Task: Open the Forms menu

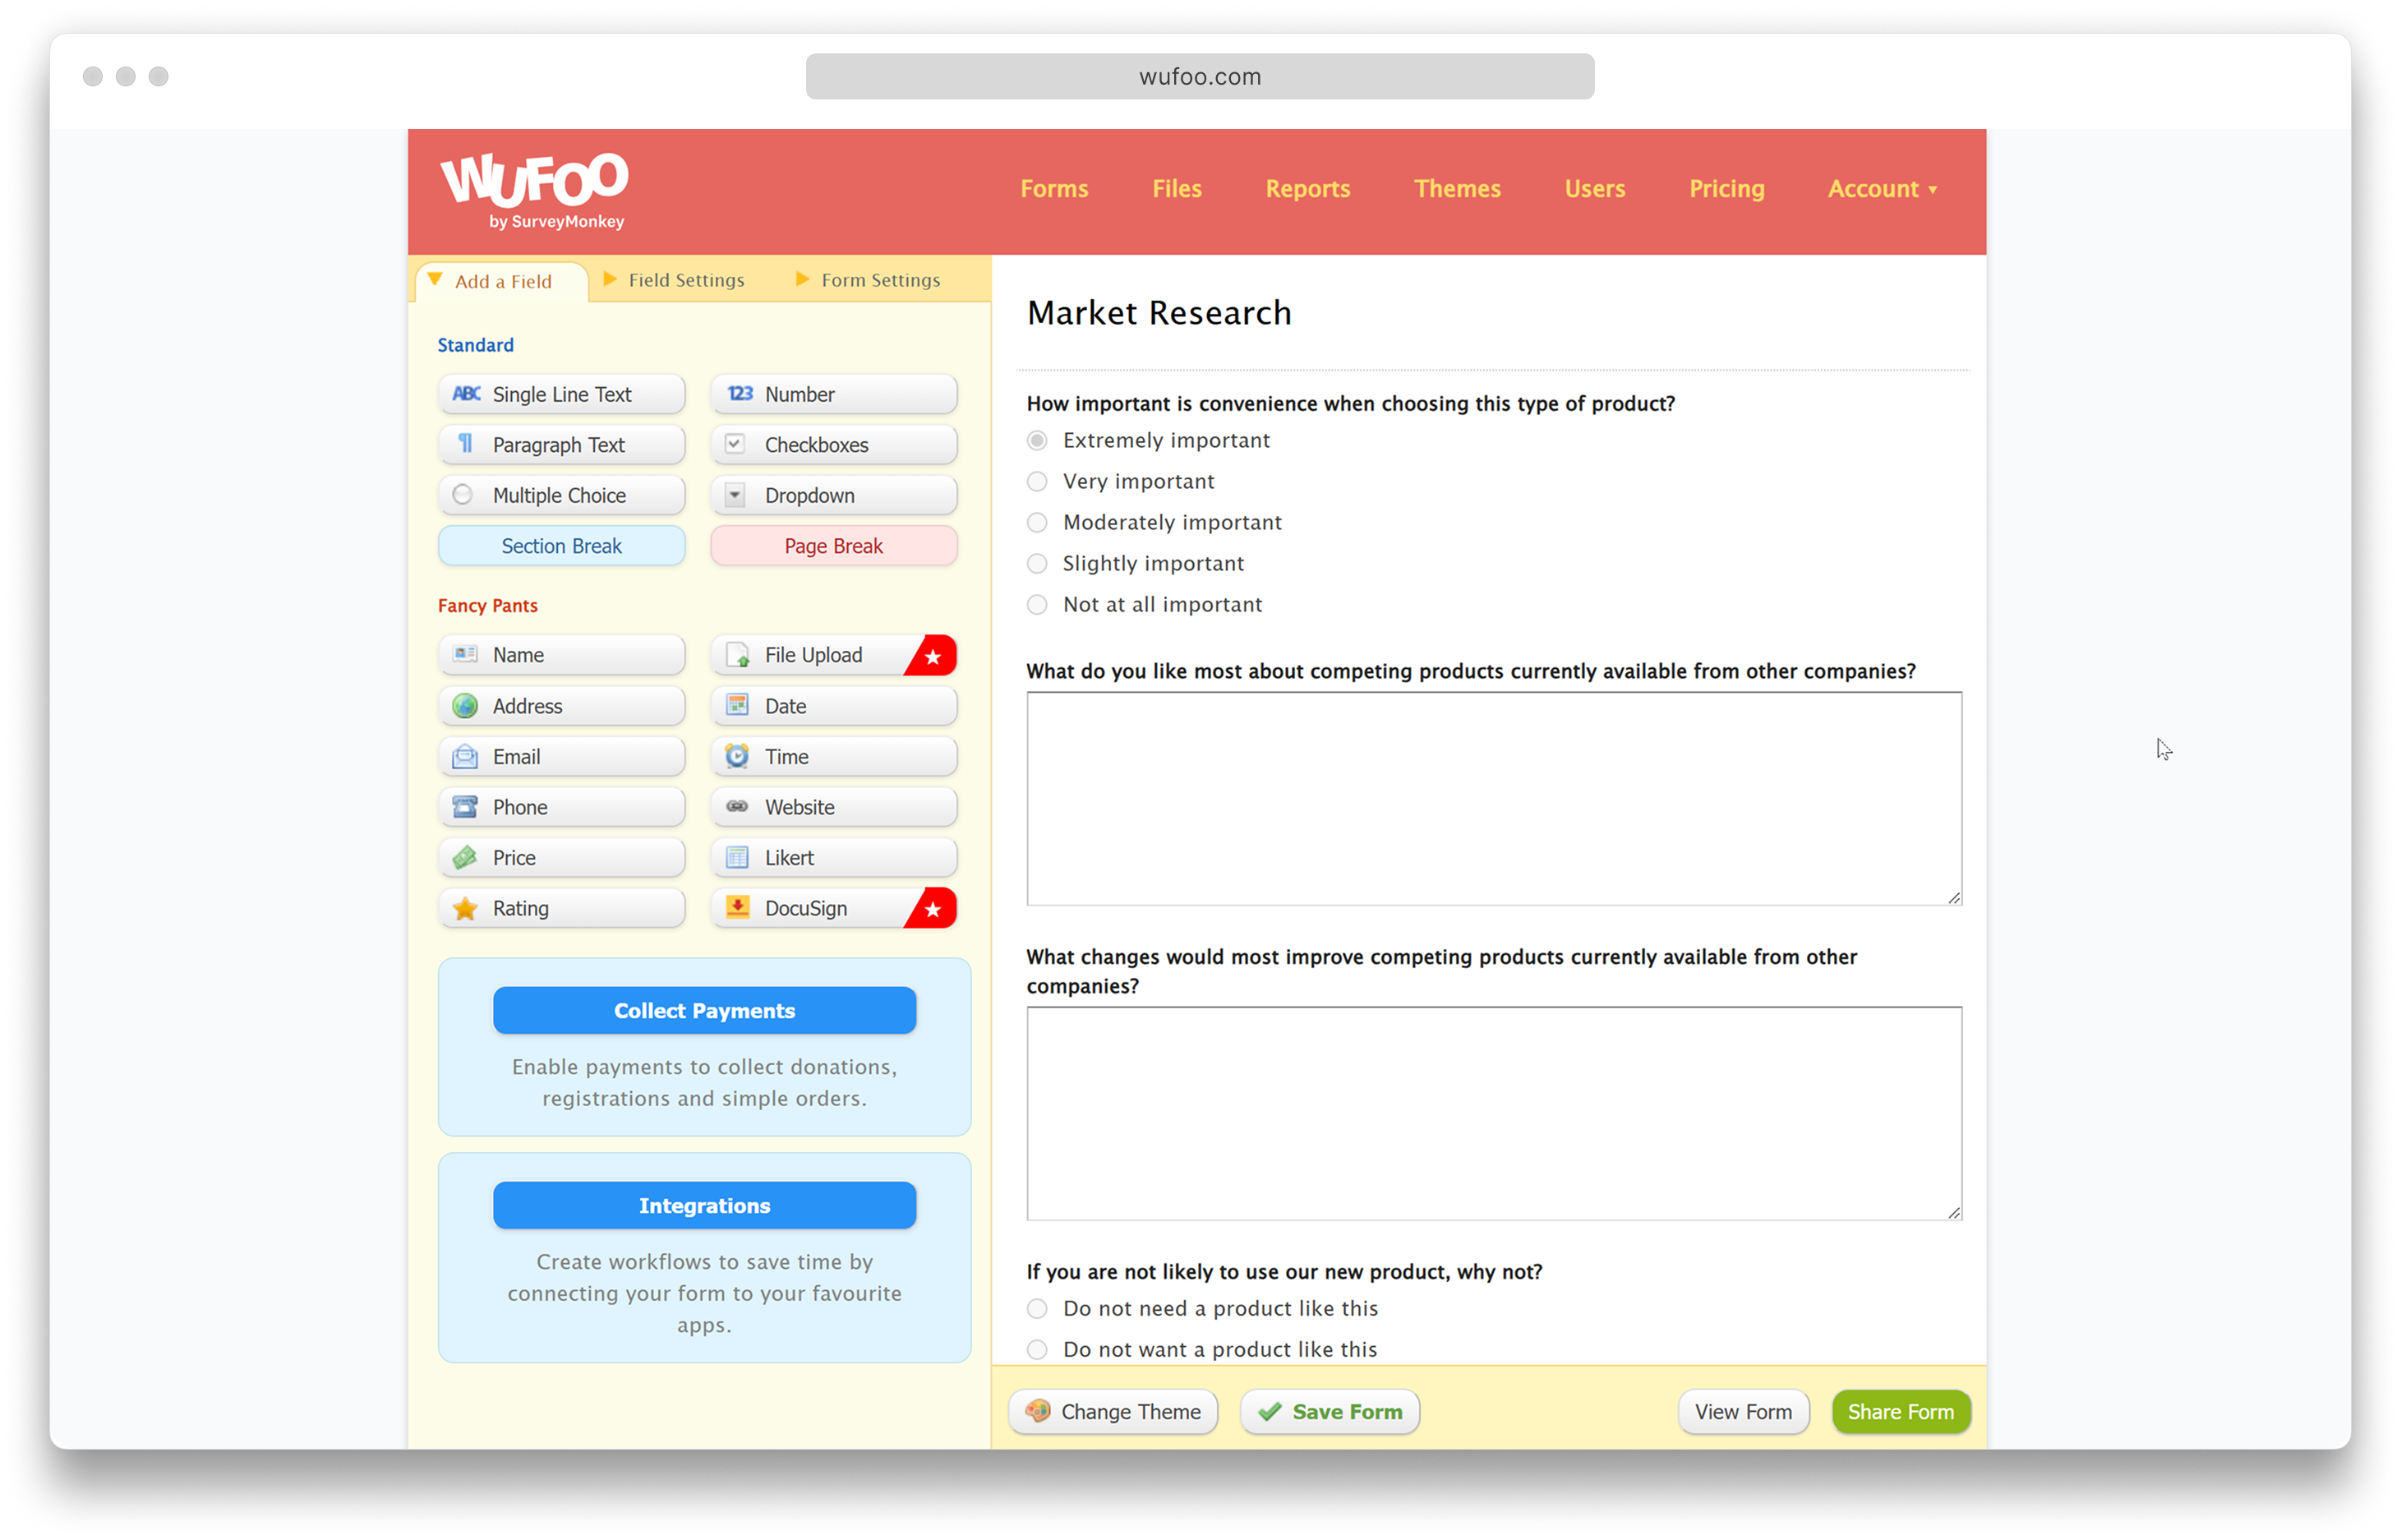Action: (1054, 189)
